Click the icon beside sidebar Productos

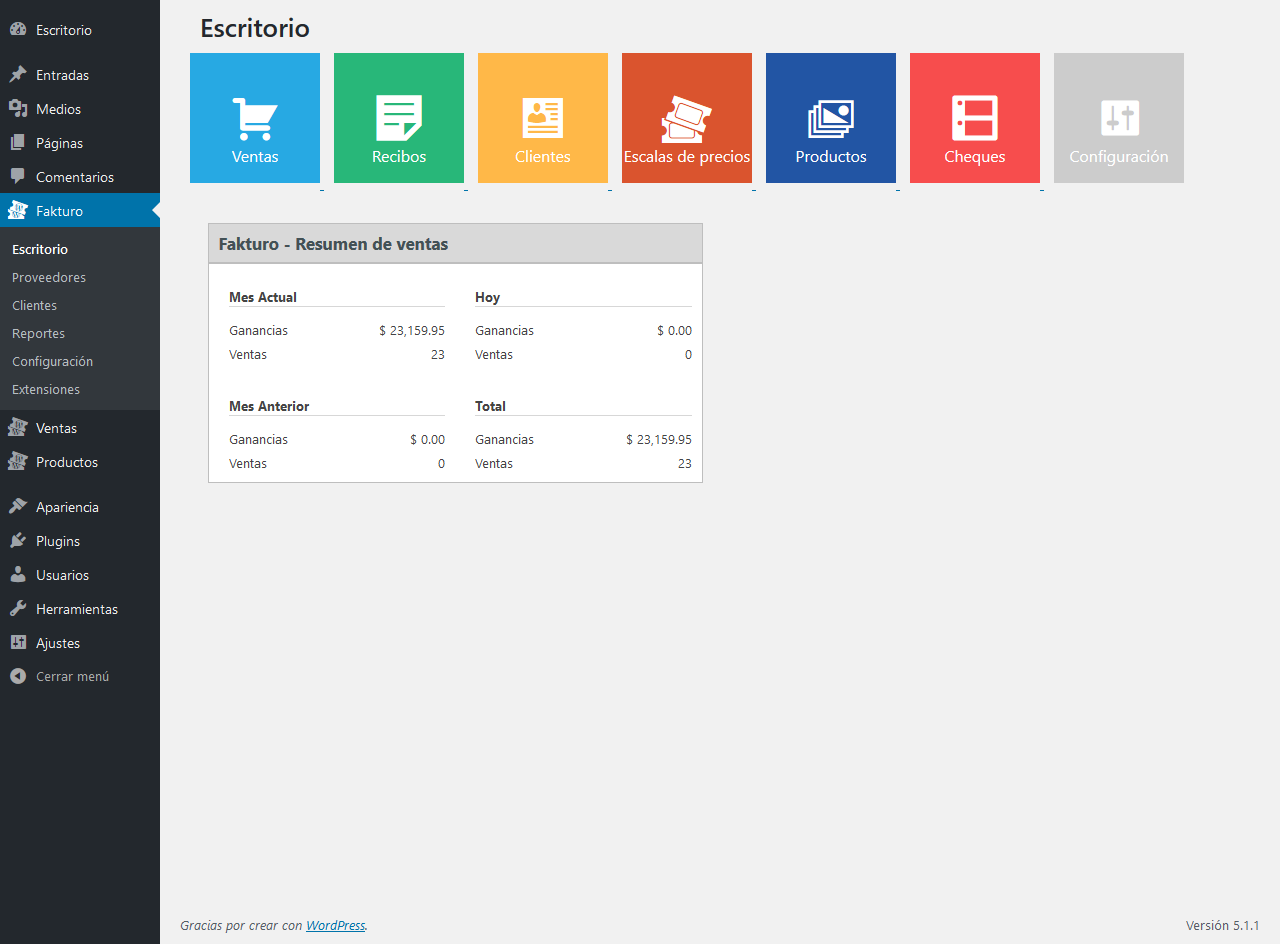pyautogui.click(x=18, y=462)
